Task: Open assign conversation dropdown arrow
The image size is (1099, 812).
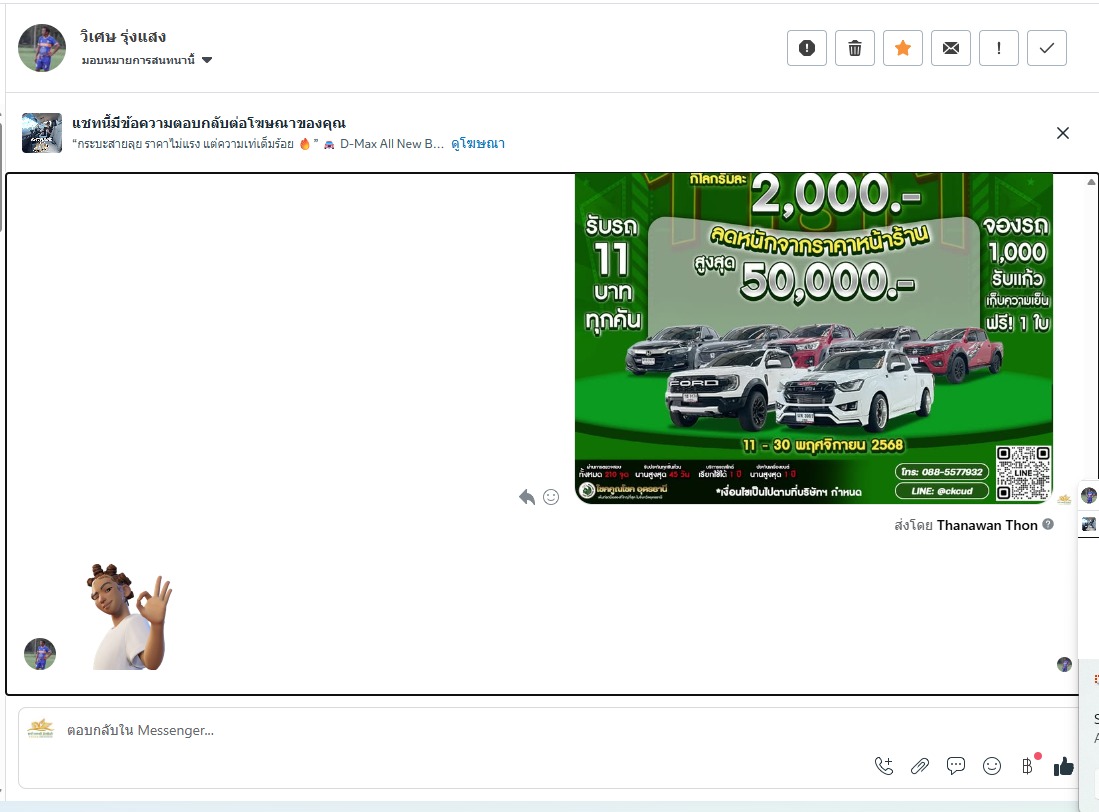Action: point(207,60)
